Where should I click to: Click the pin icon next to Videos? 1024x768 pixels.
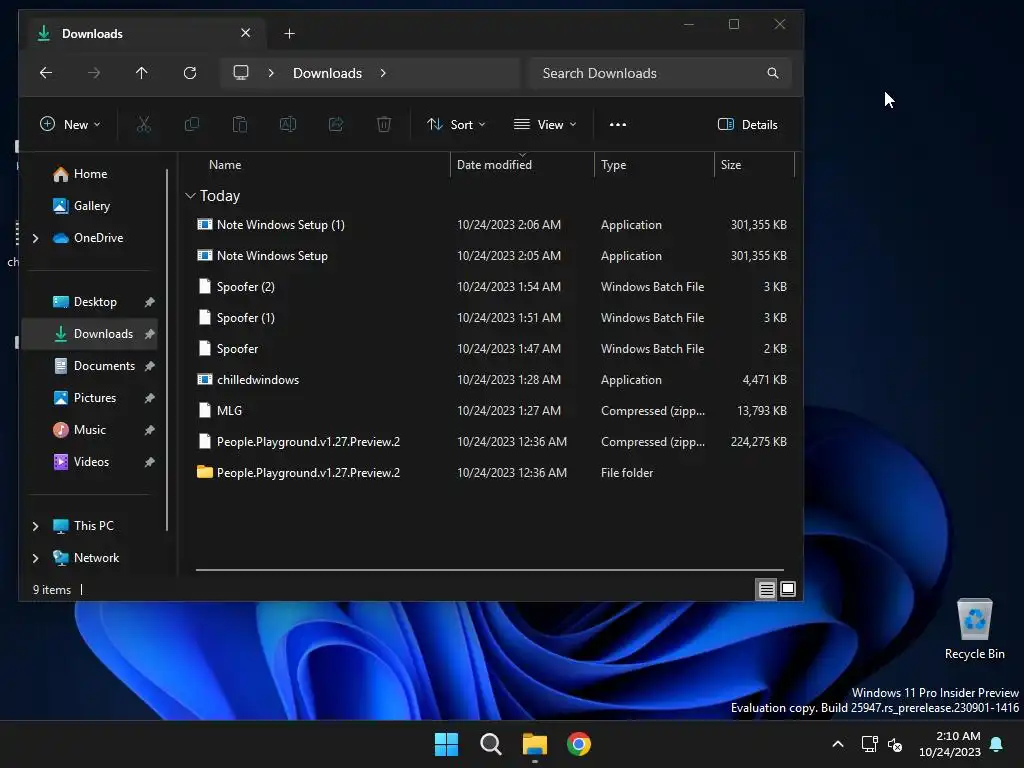coord(150,462)
